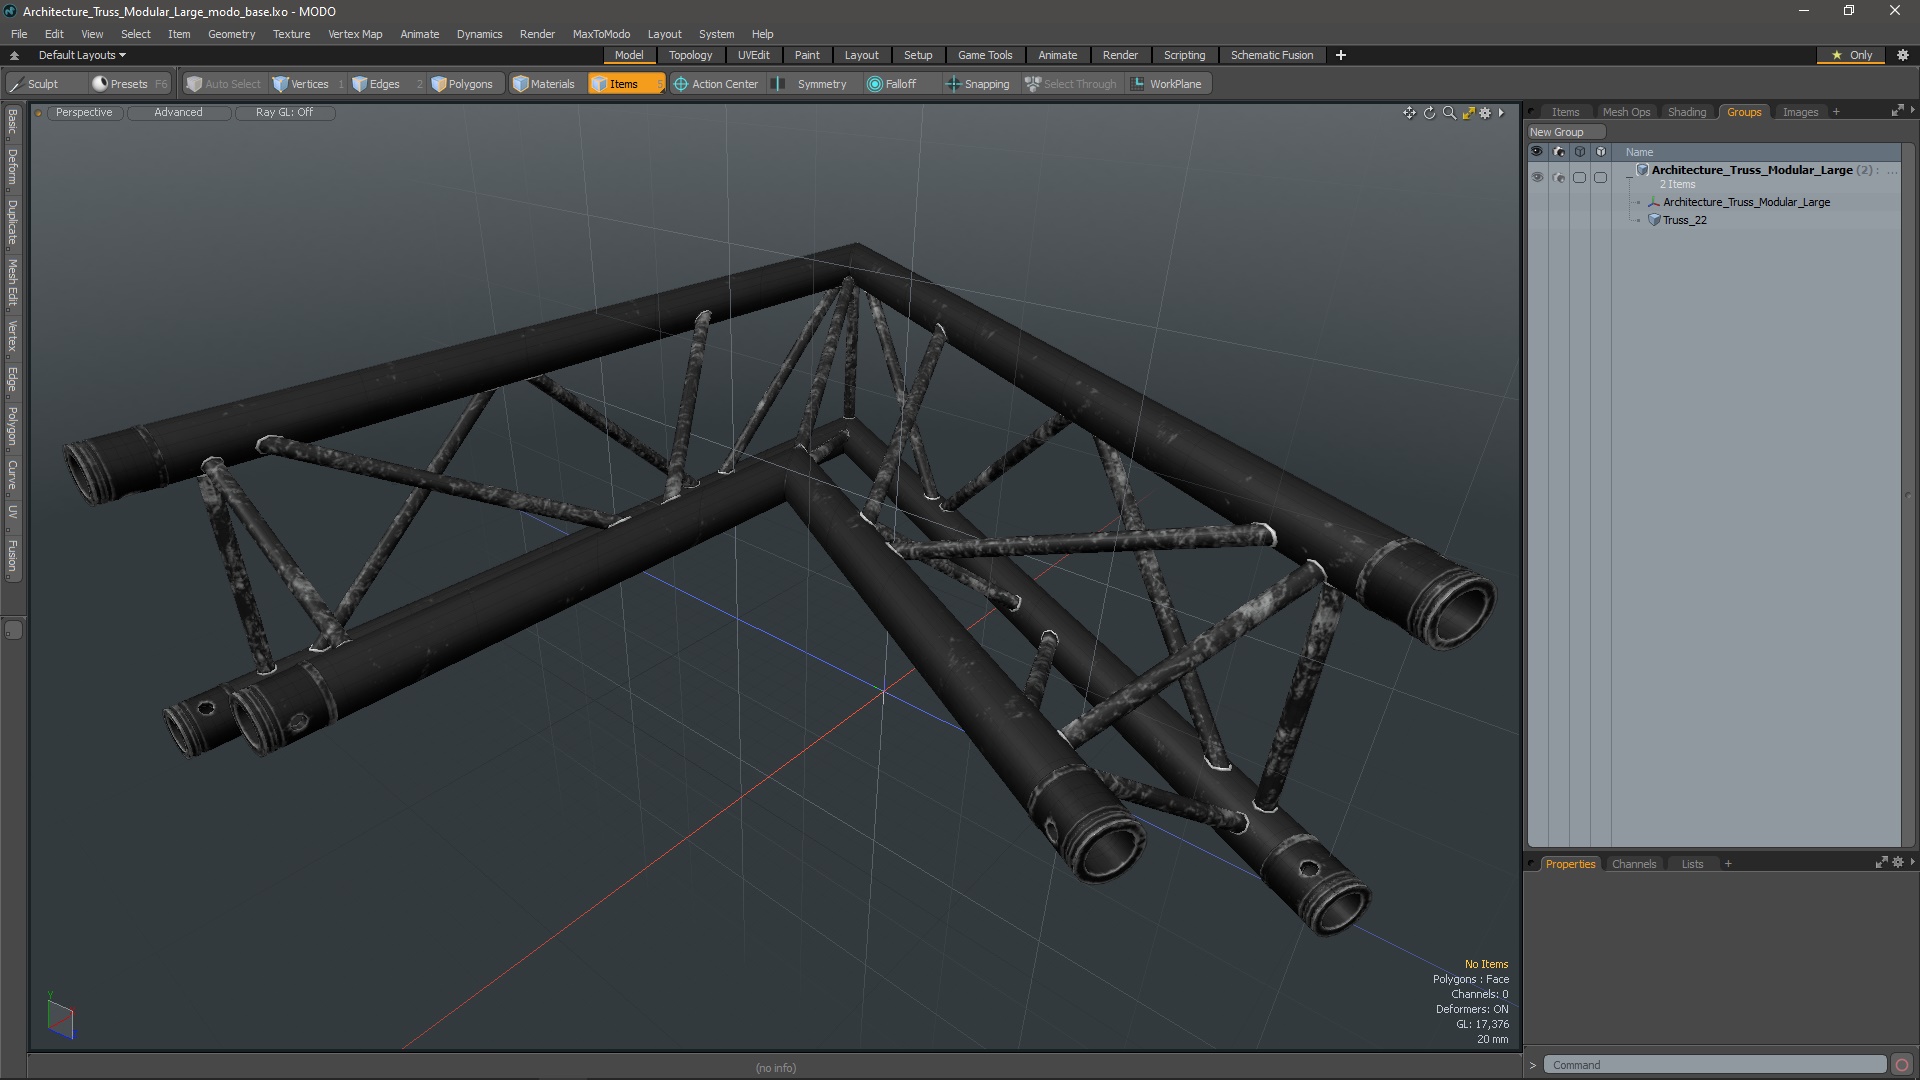Image resolution: width=1920 pixels, height=1080 pixels.
Task: Click the viewport rotate view icon
Action: coord(1429,113)
